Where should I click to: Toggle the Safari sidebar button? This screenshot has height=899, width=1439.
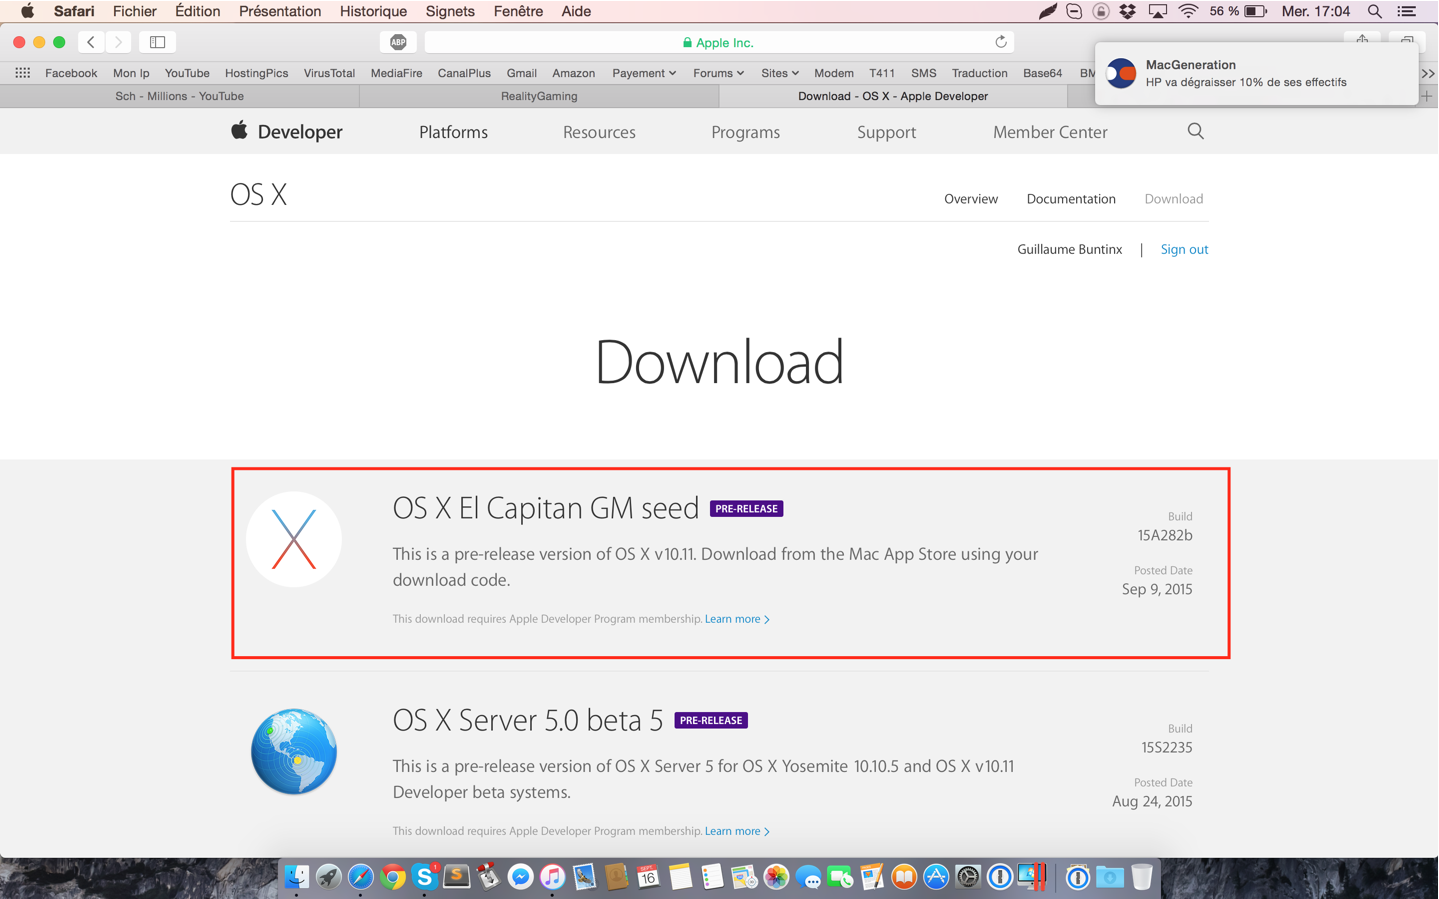pos(158,42)
